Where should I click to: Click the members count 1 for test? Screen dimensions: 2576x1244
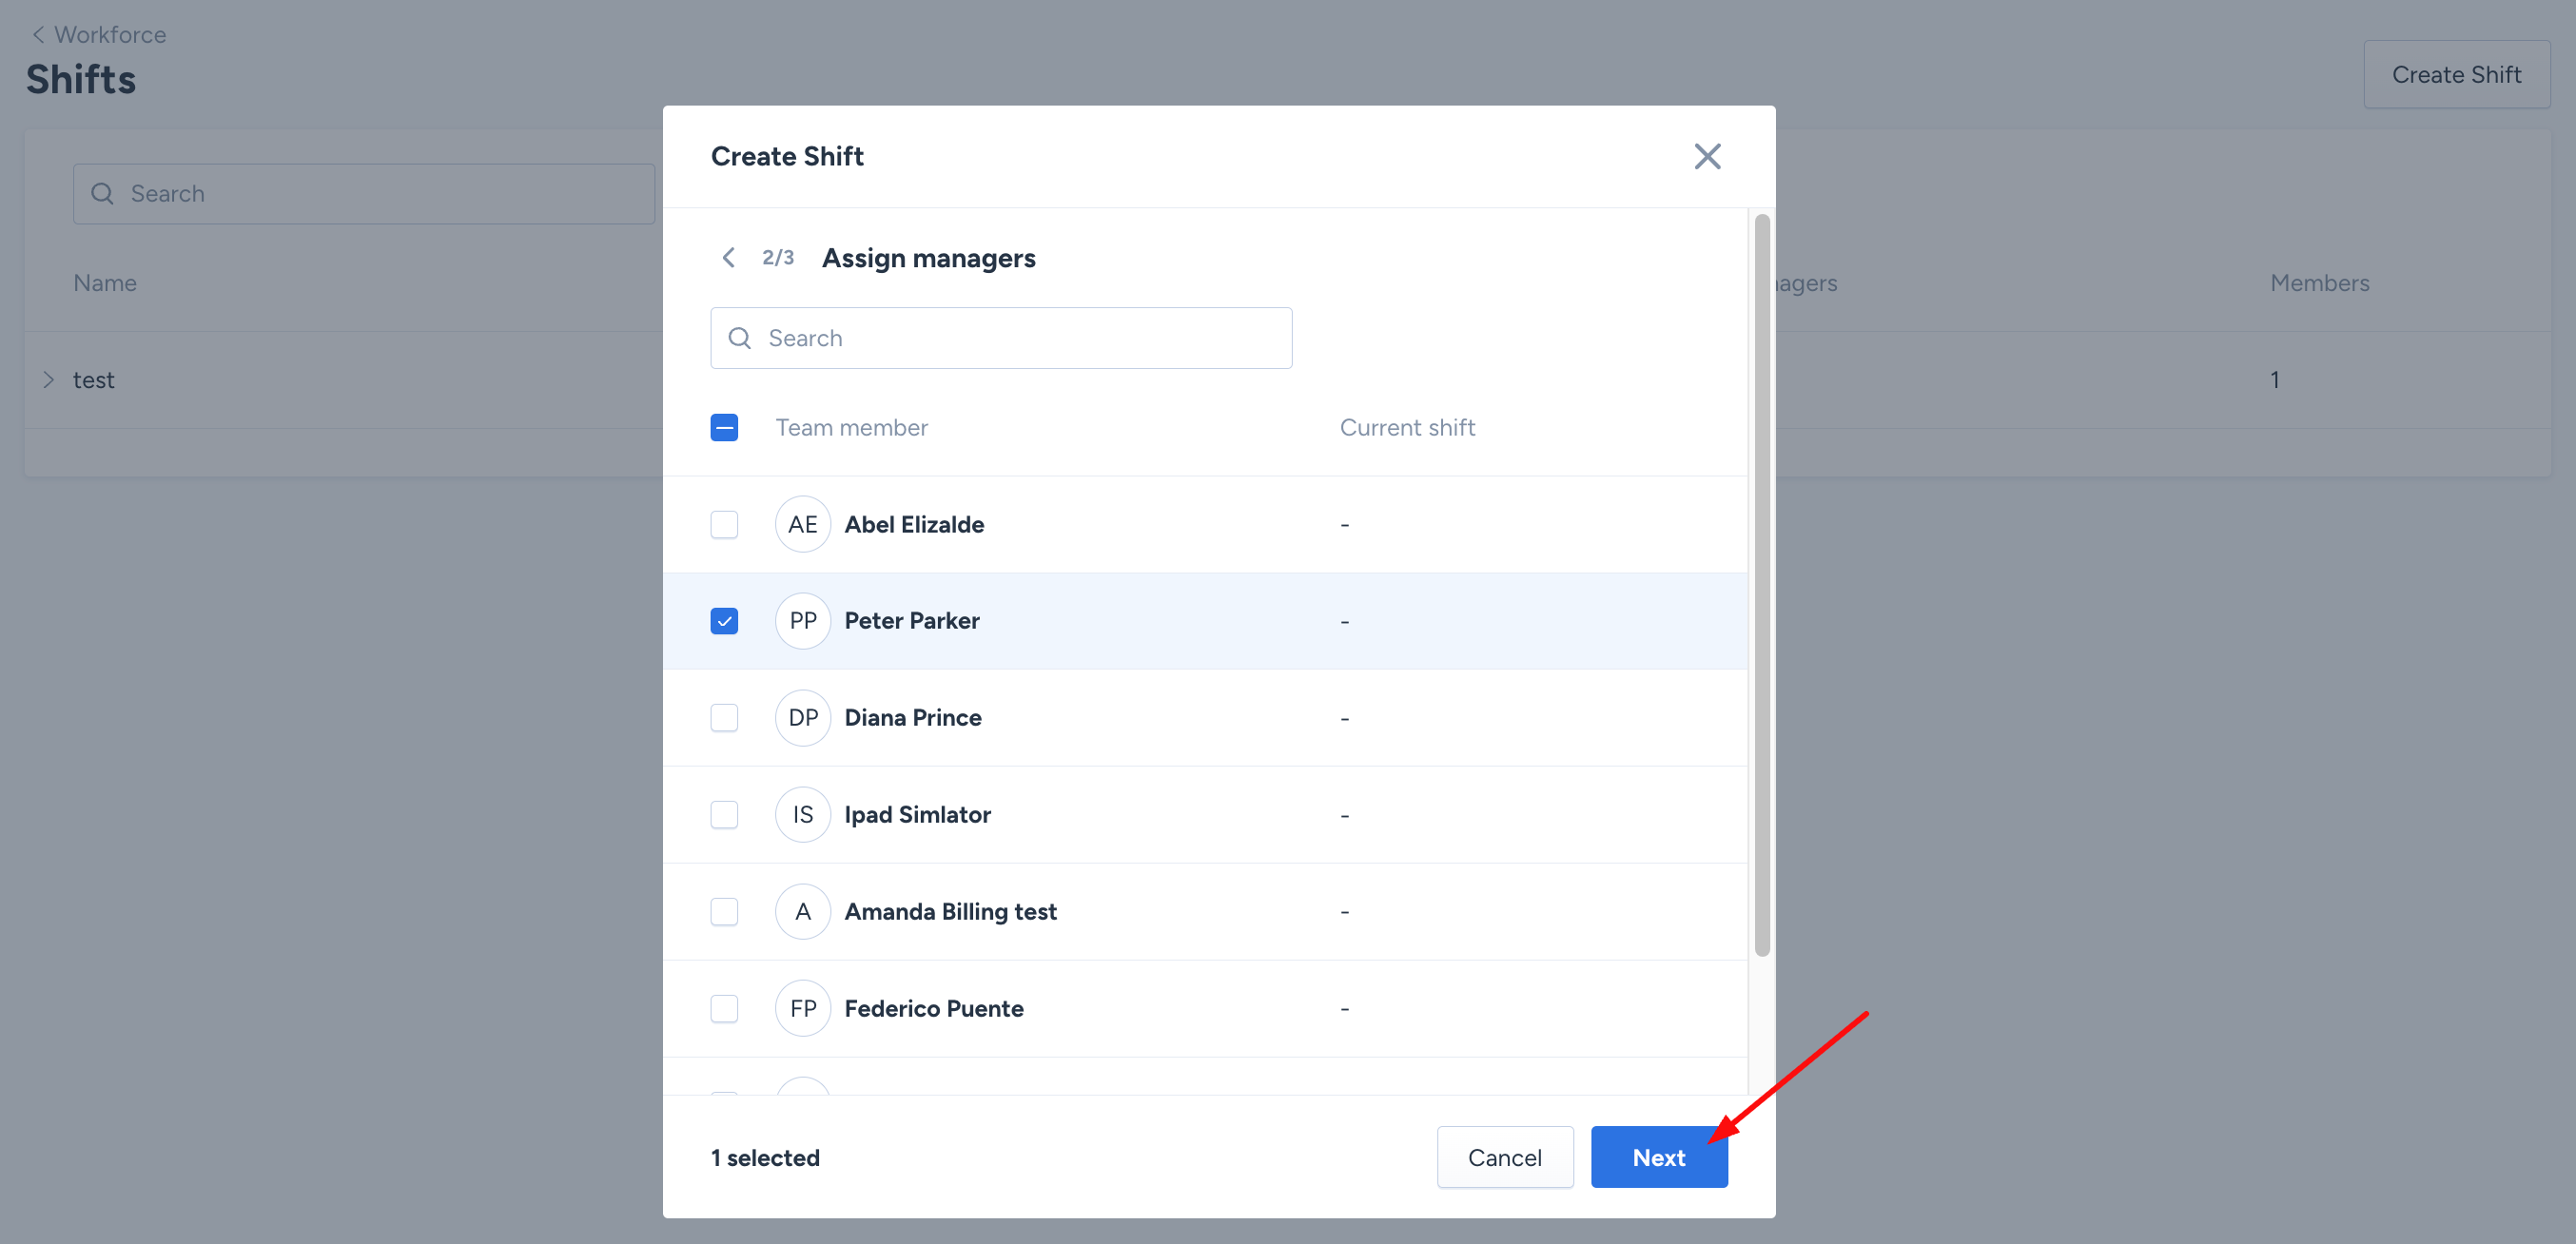click(2275, 380)
